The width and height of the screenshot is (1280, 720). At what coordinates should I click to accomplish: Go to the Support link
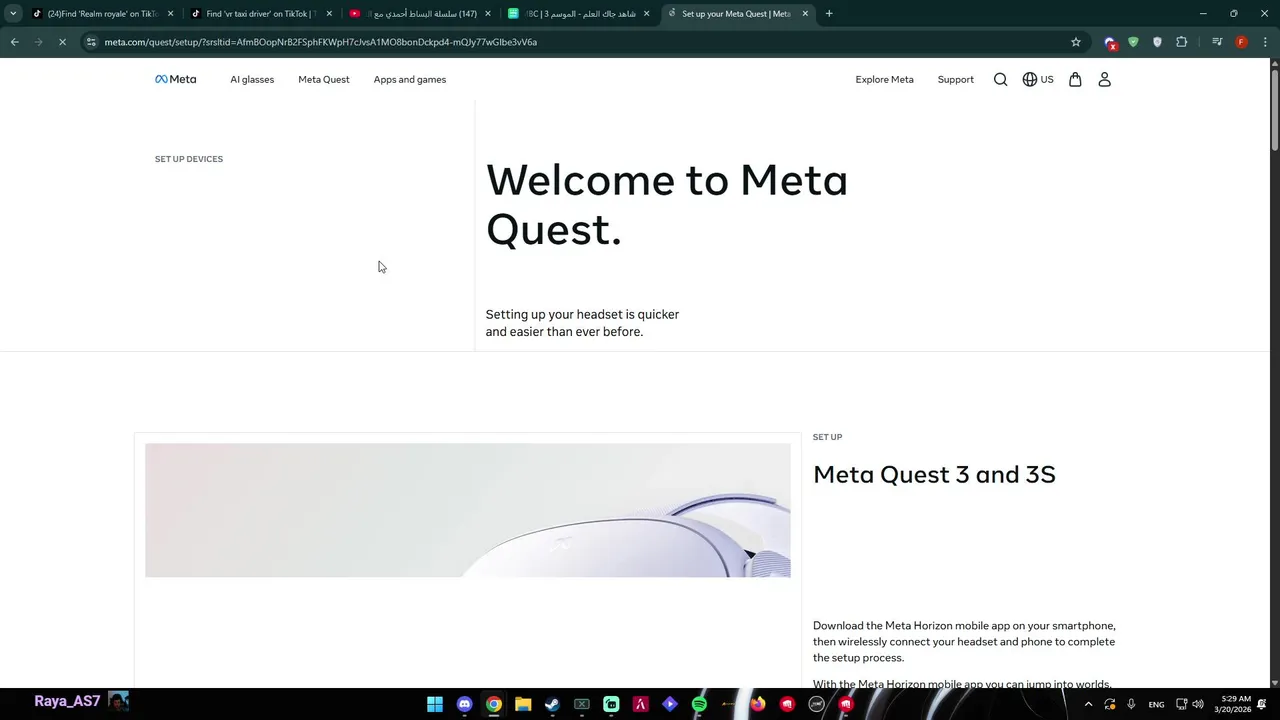(x=955, y=79)
